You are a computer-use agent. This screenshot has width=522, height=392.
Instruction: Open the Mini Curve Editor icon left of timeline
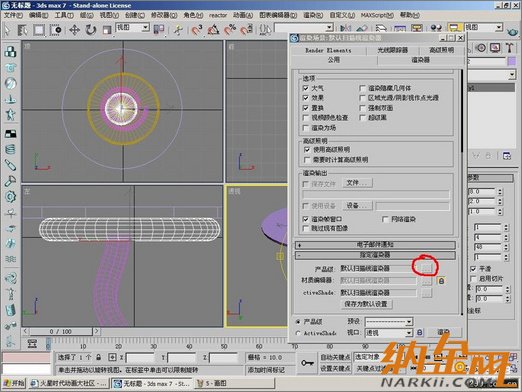pos(32,343)
